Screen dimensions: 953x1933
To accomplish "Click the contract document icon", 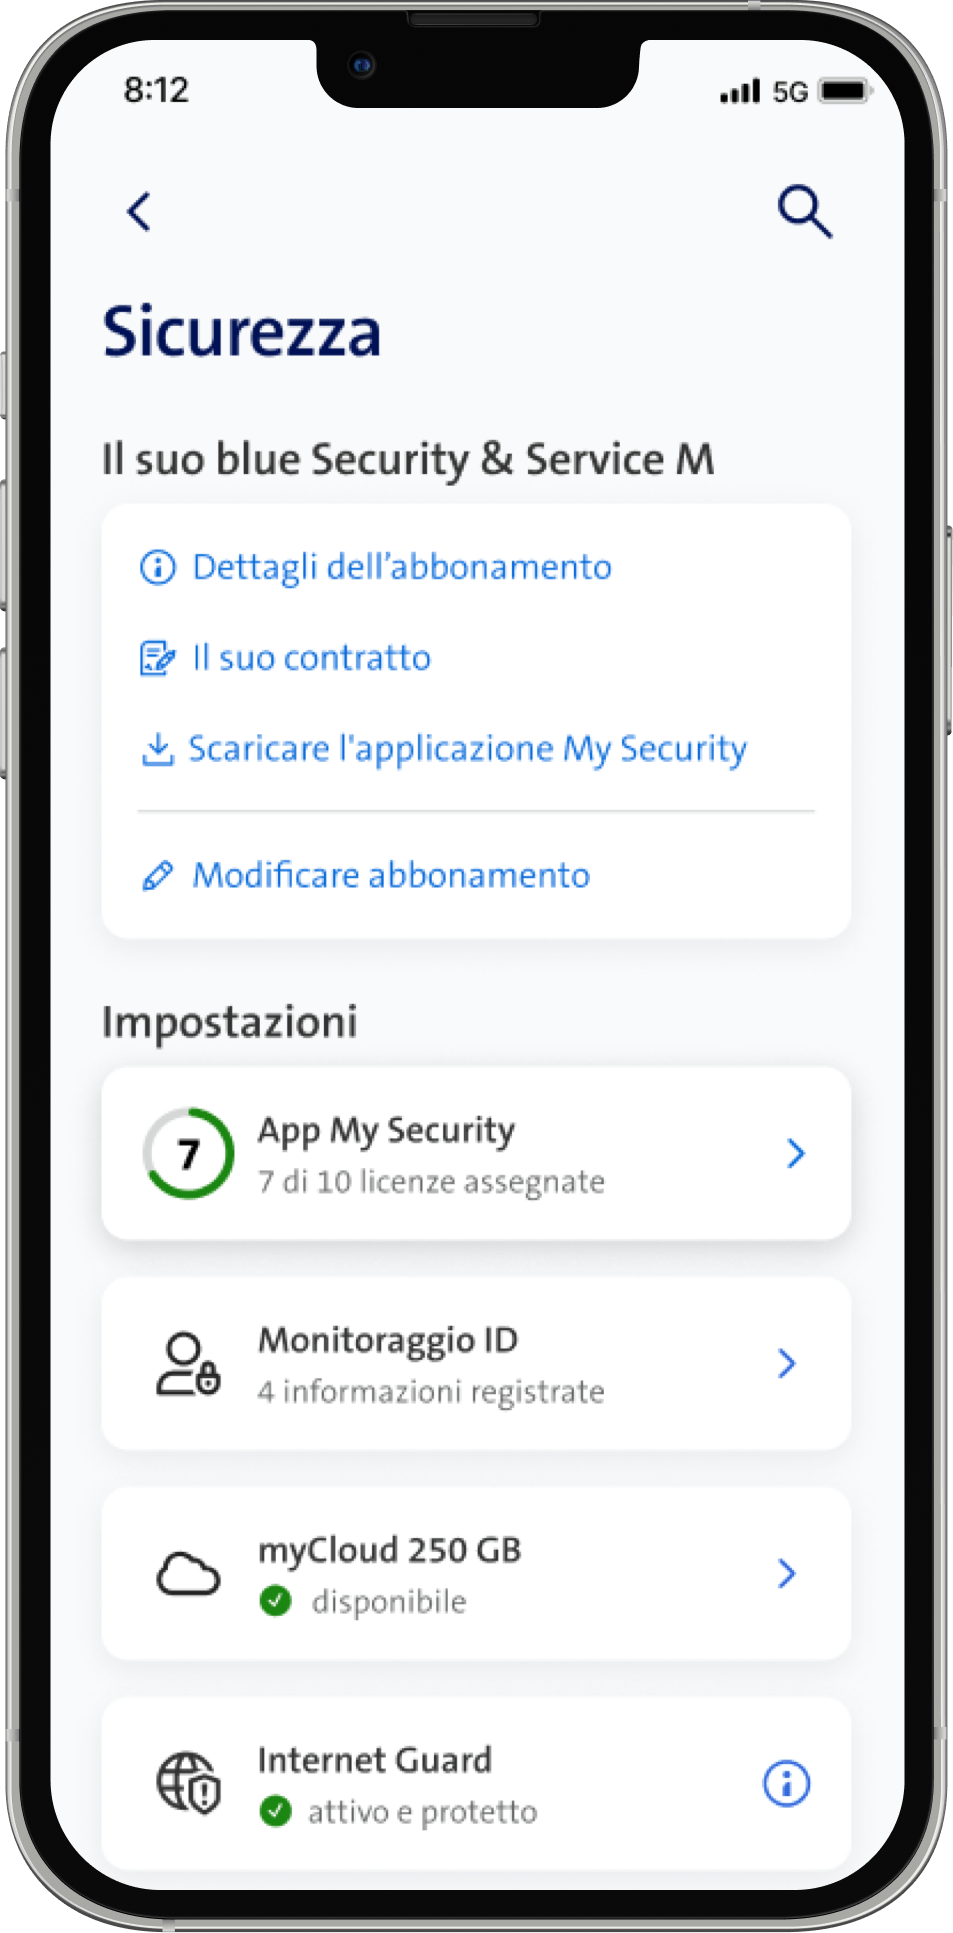I will (x=157, y=658).
